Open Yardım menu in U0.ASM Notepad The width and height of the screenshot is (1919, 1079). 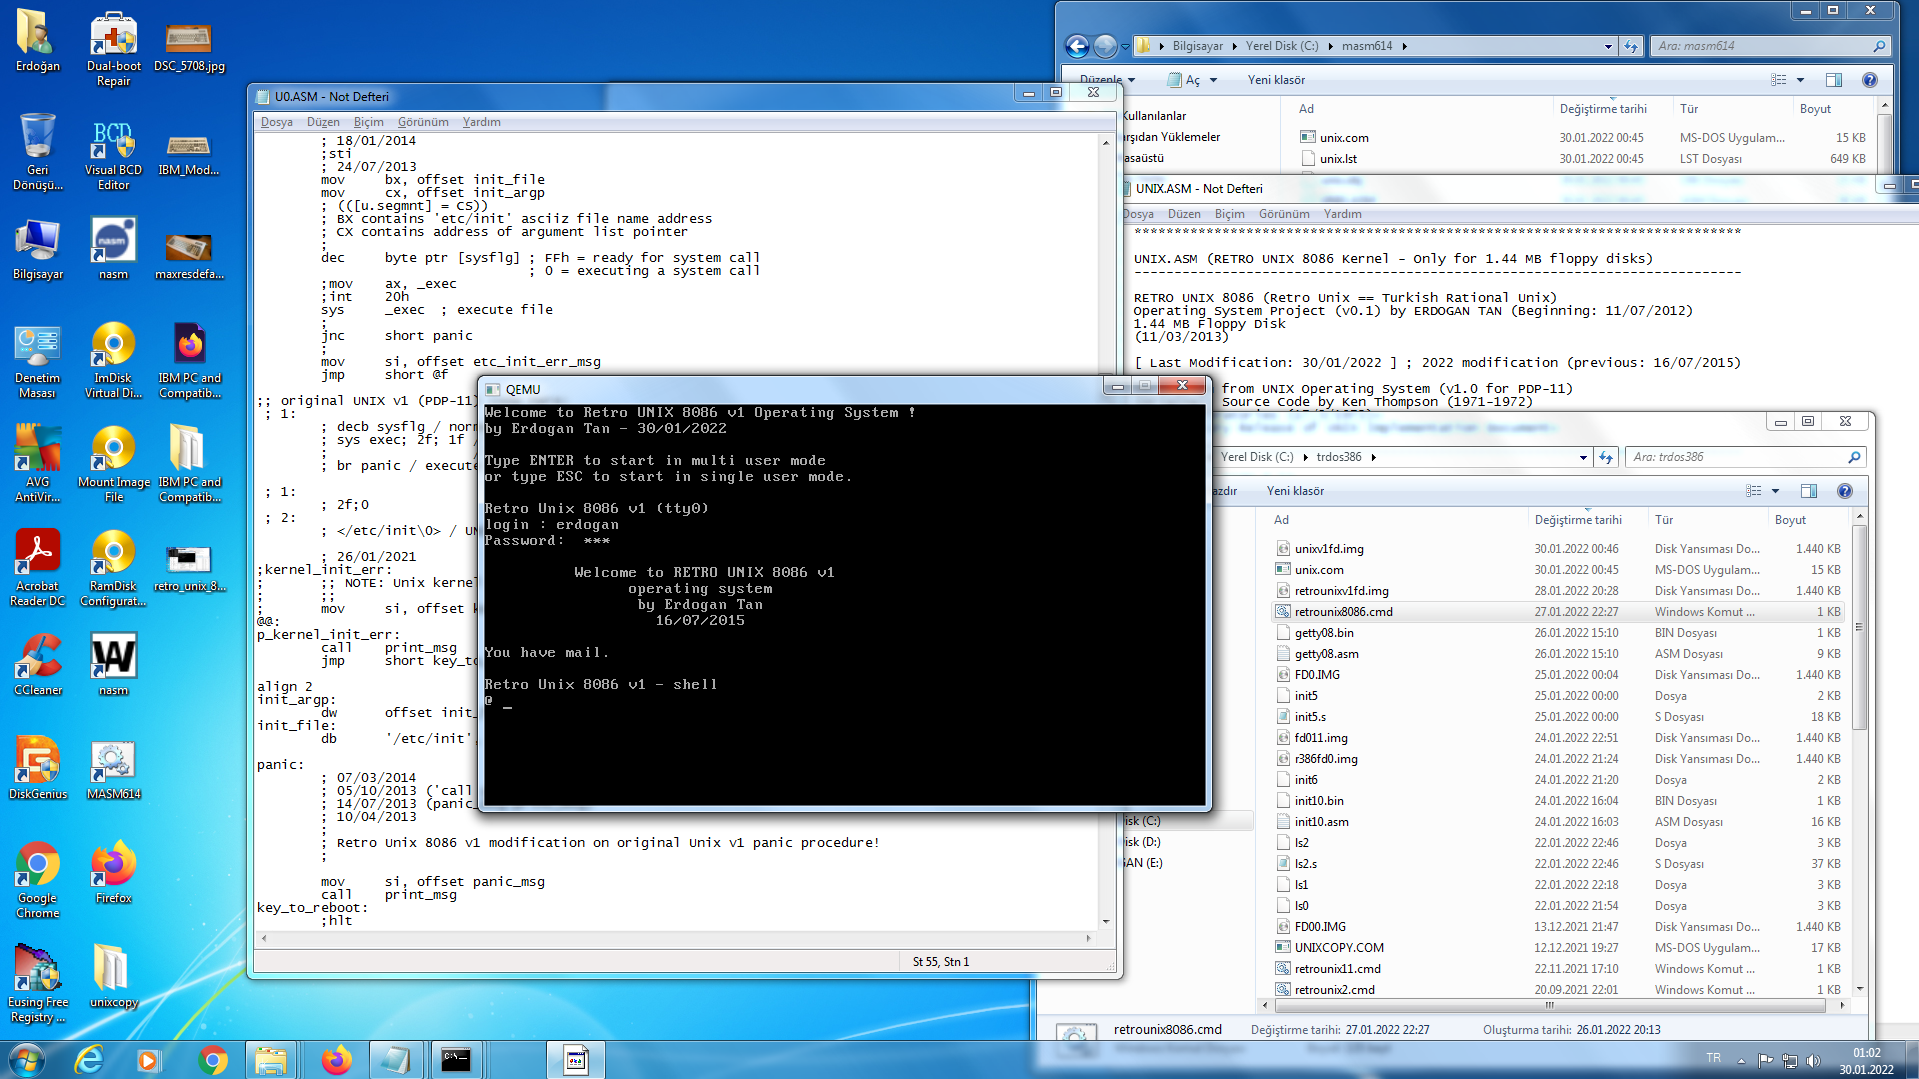point(482,122)
